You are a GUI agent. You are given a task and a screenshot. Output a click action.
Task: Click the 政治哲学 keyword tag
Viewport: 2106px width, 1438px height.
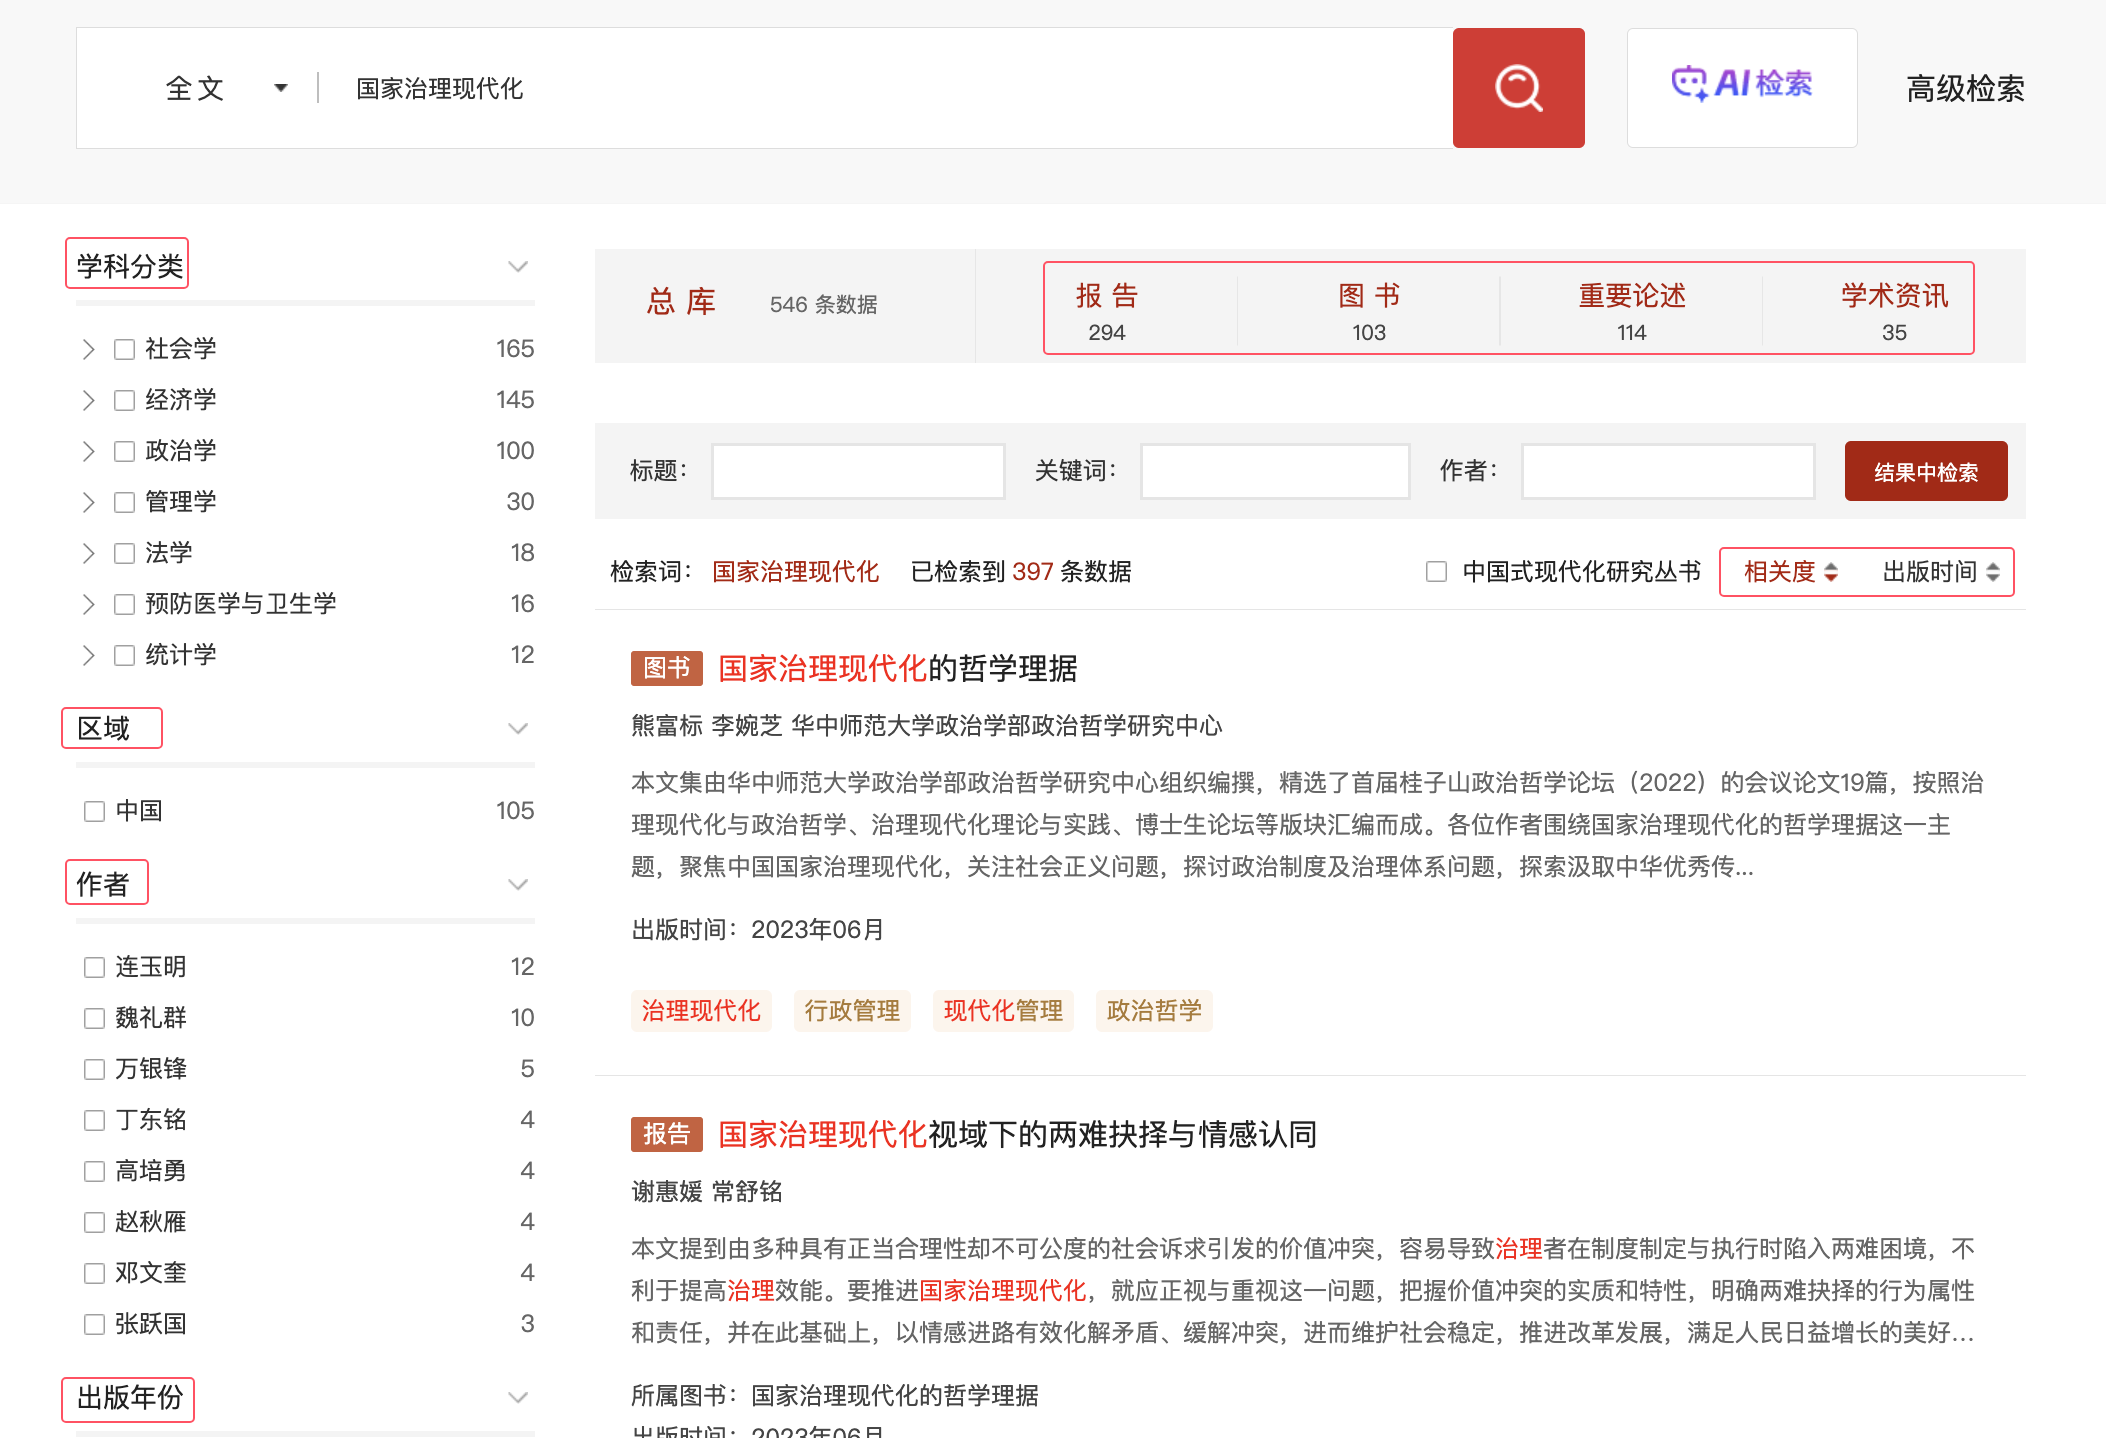click(x=1154, y=1011)
